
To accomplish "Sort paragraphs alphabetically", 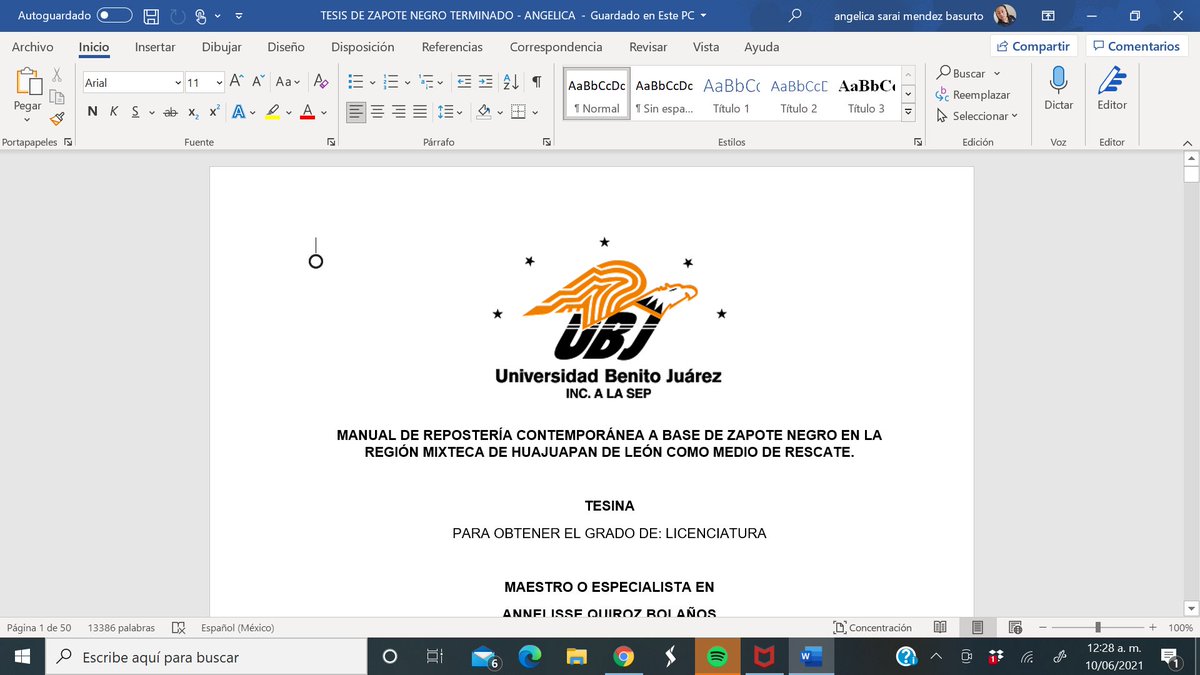I will (510, 83).
